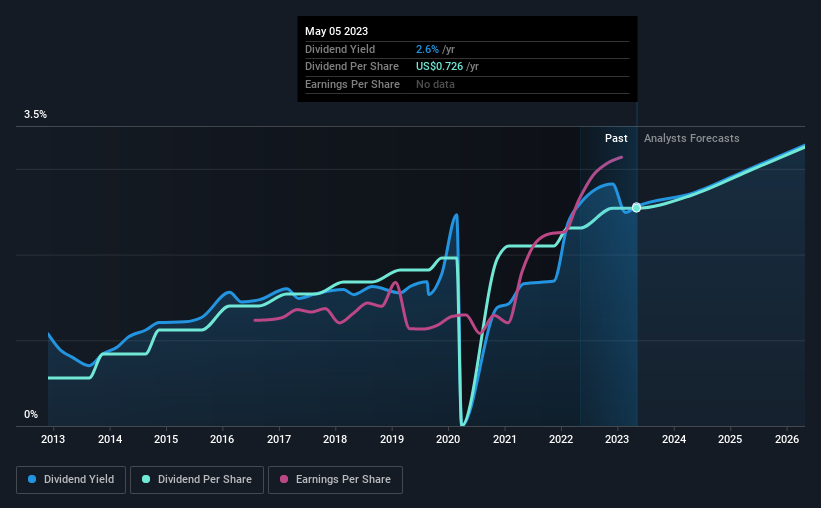Toggle the Dividend Per Share legend button
The height and width of the screenshot is (508, 821).
click(x=197, y=480)
